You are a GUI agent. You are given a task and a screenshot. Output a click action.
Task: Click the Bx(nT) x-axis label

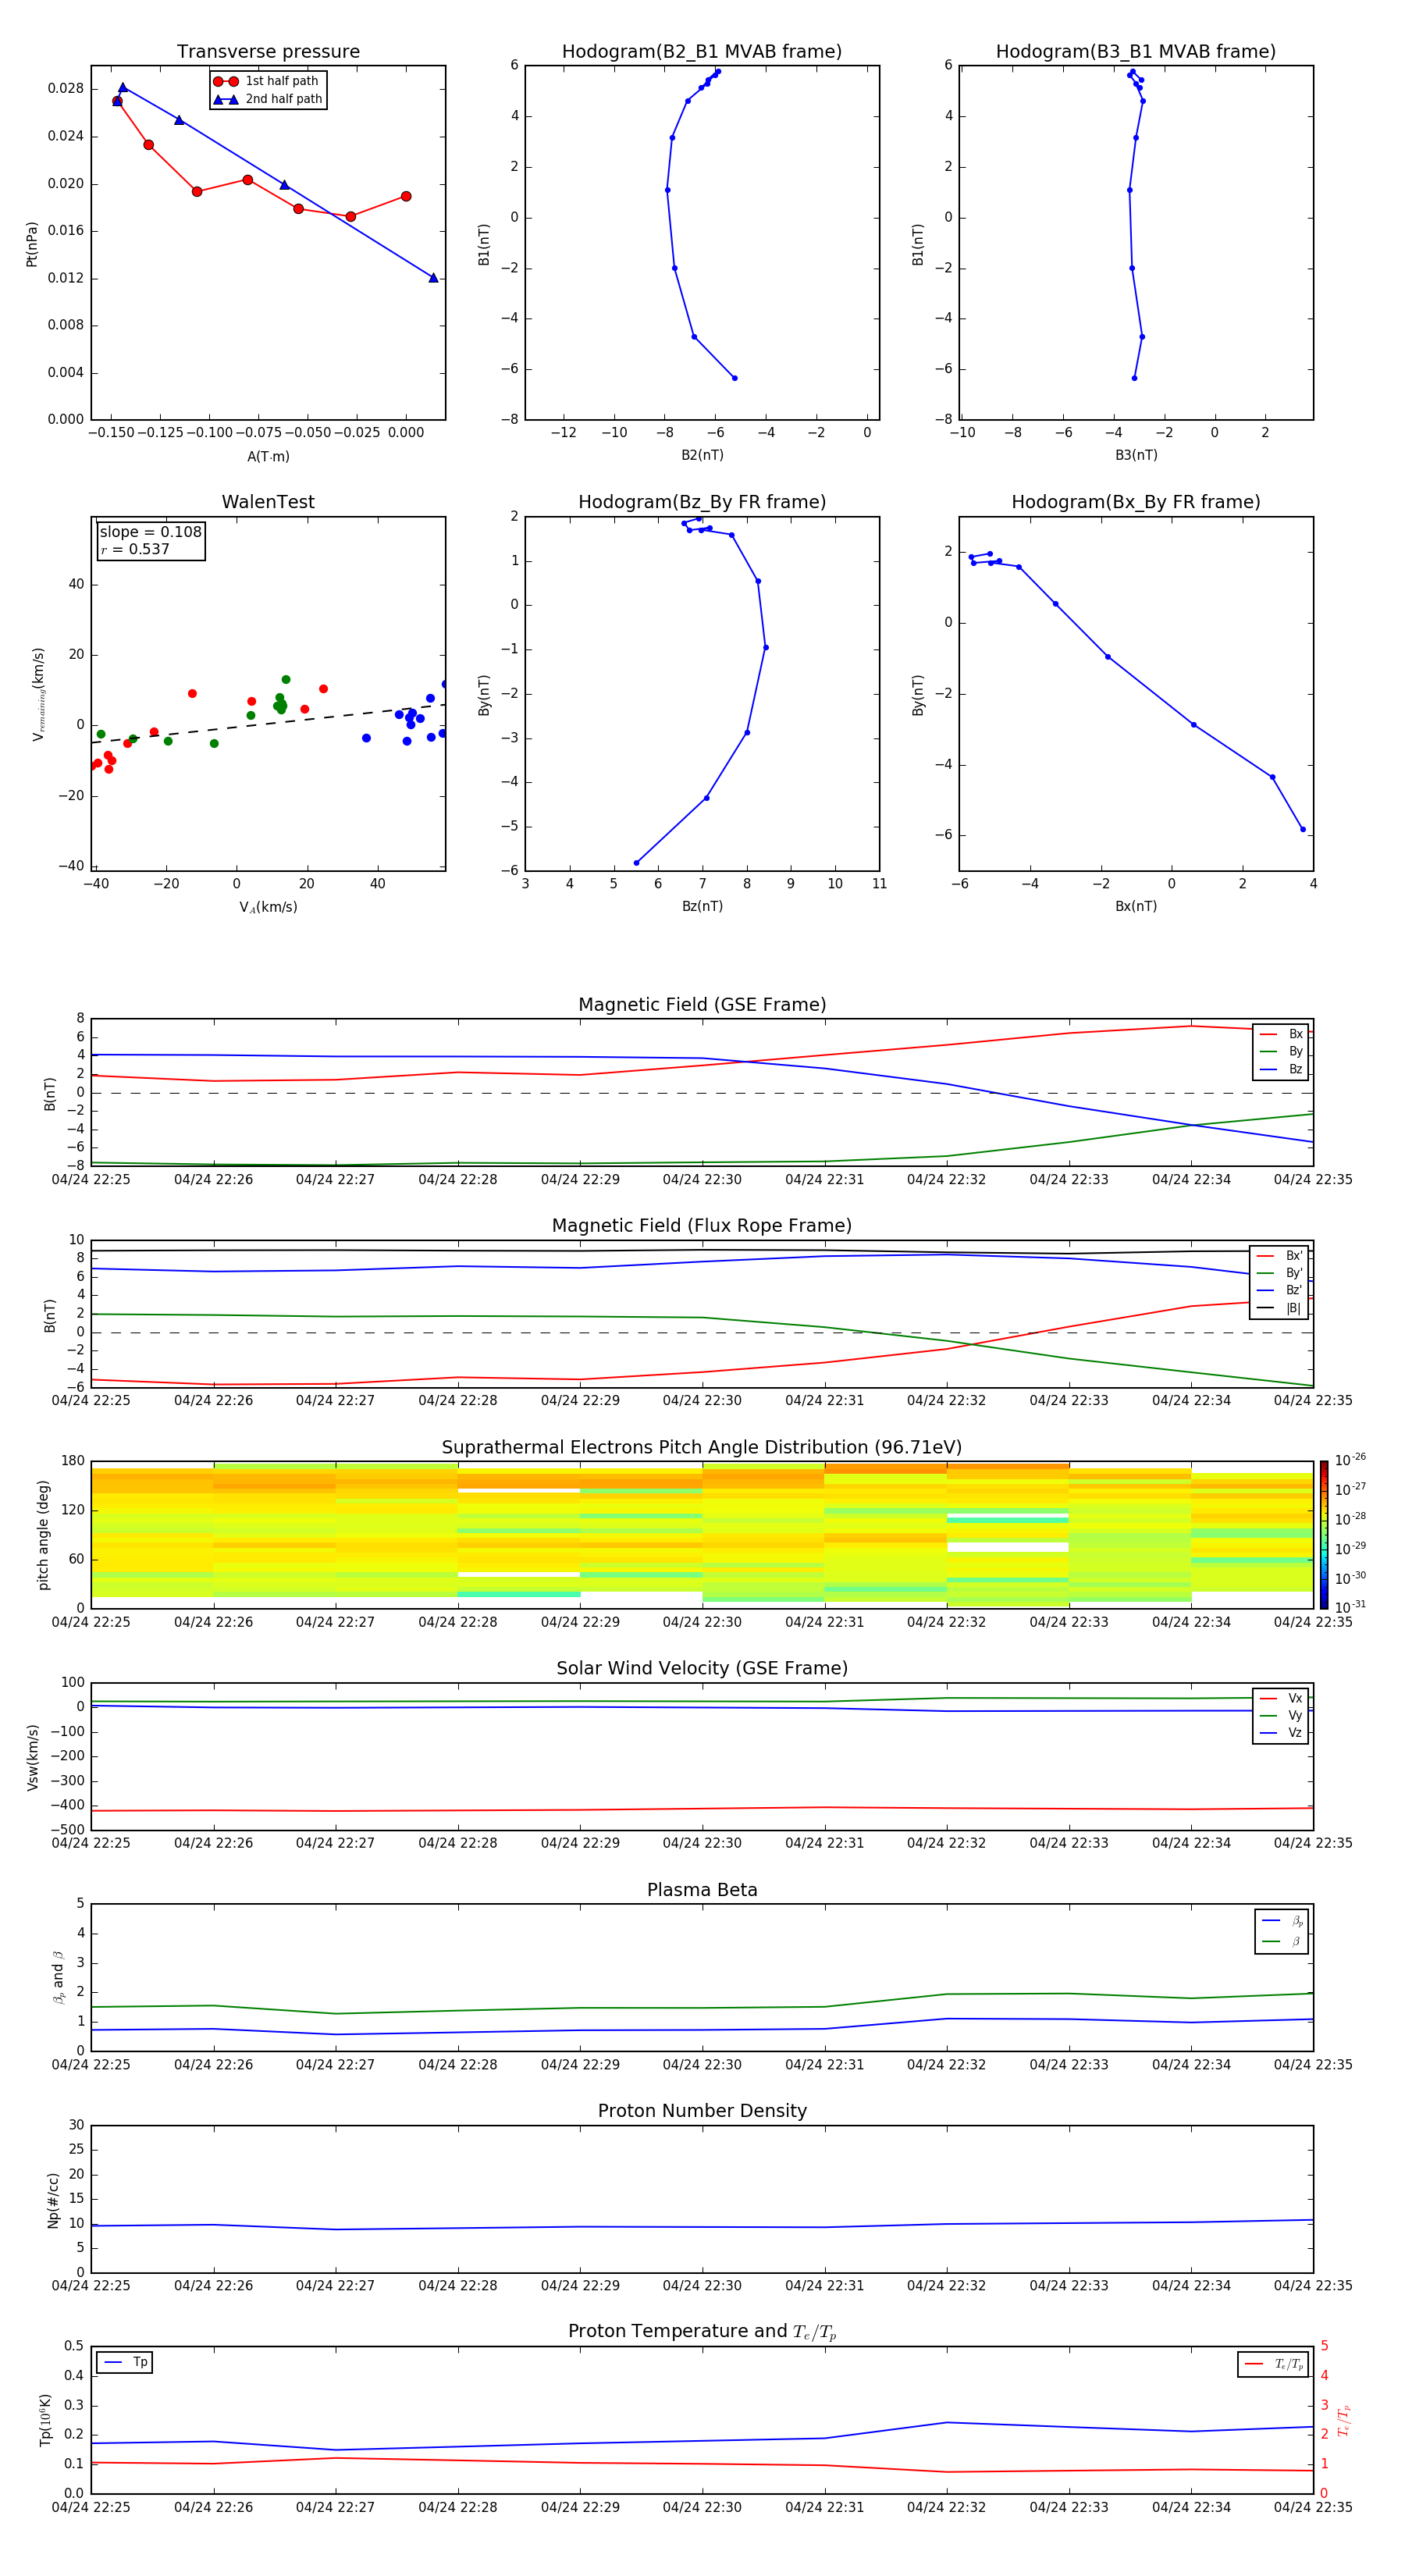pos(1136,906)
